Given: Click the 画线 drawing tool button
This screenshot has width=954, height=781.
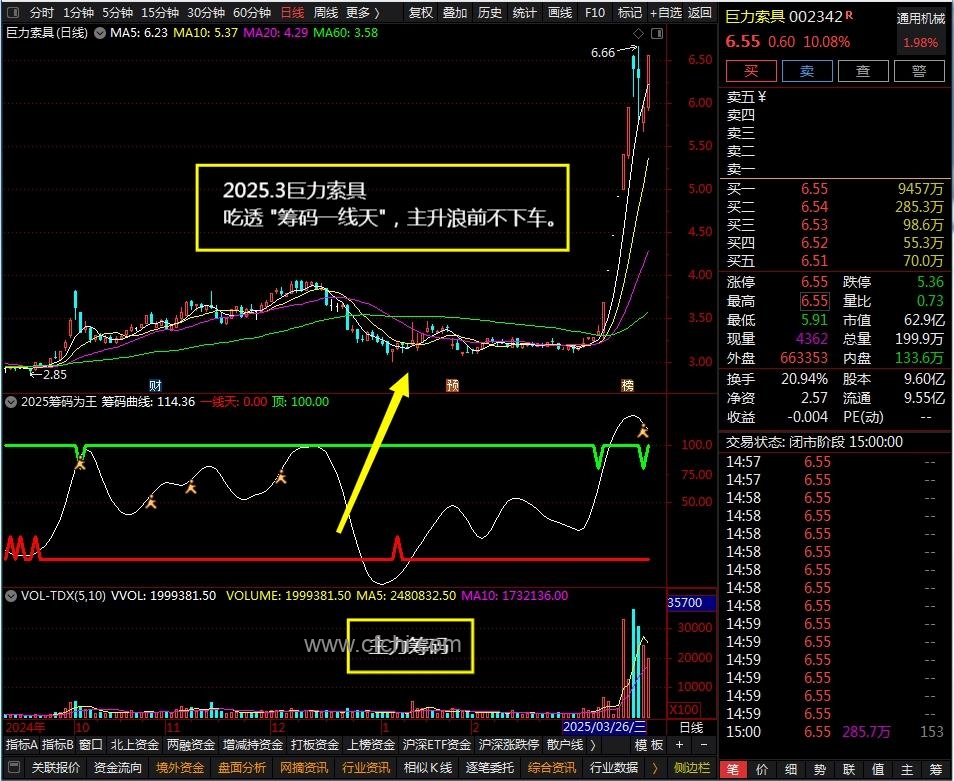Looking at the screenshot, I should [560, 13].
